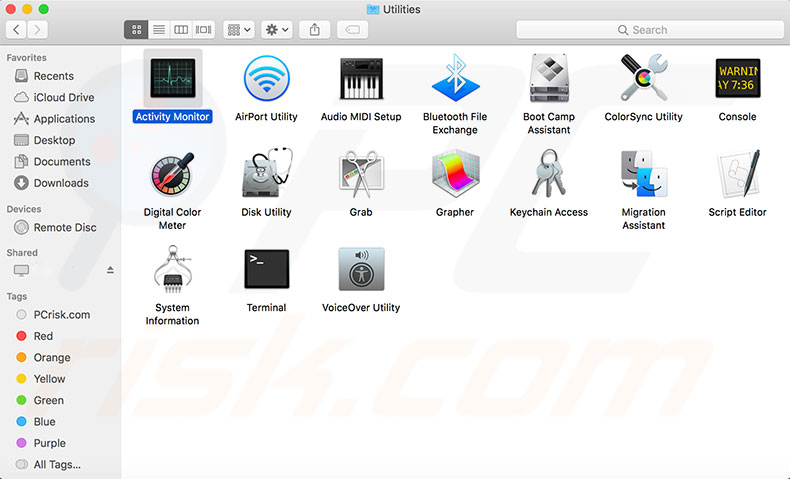Click the Share toolbar button
790x479 pixels.
[314, 30]
